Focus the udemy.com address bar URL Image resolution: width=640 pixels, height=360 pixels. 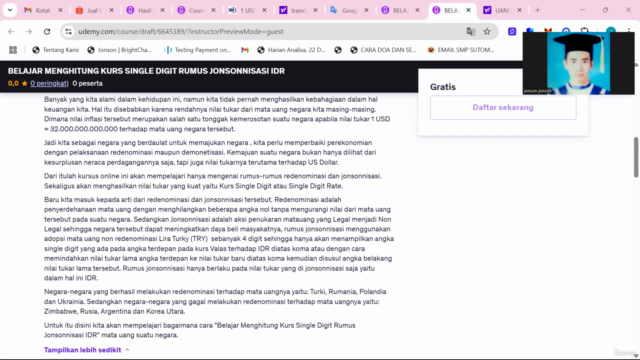[x=180, y=31]
